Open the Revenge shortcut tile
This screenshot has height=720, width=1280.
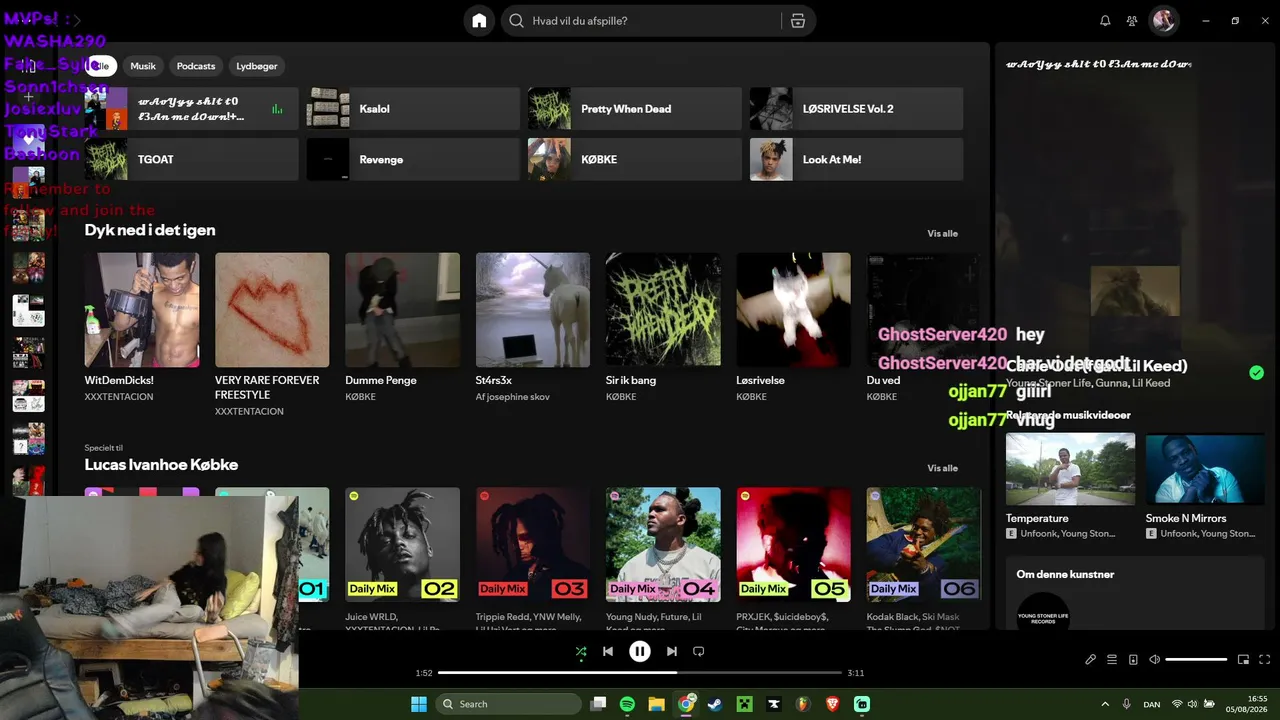(413, 159)
